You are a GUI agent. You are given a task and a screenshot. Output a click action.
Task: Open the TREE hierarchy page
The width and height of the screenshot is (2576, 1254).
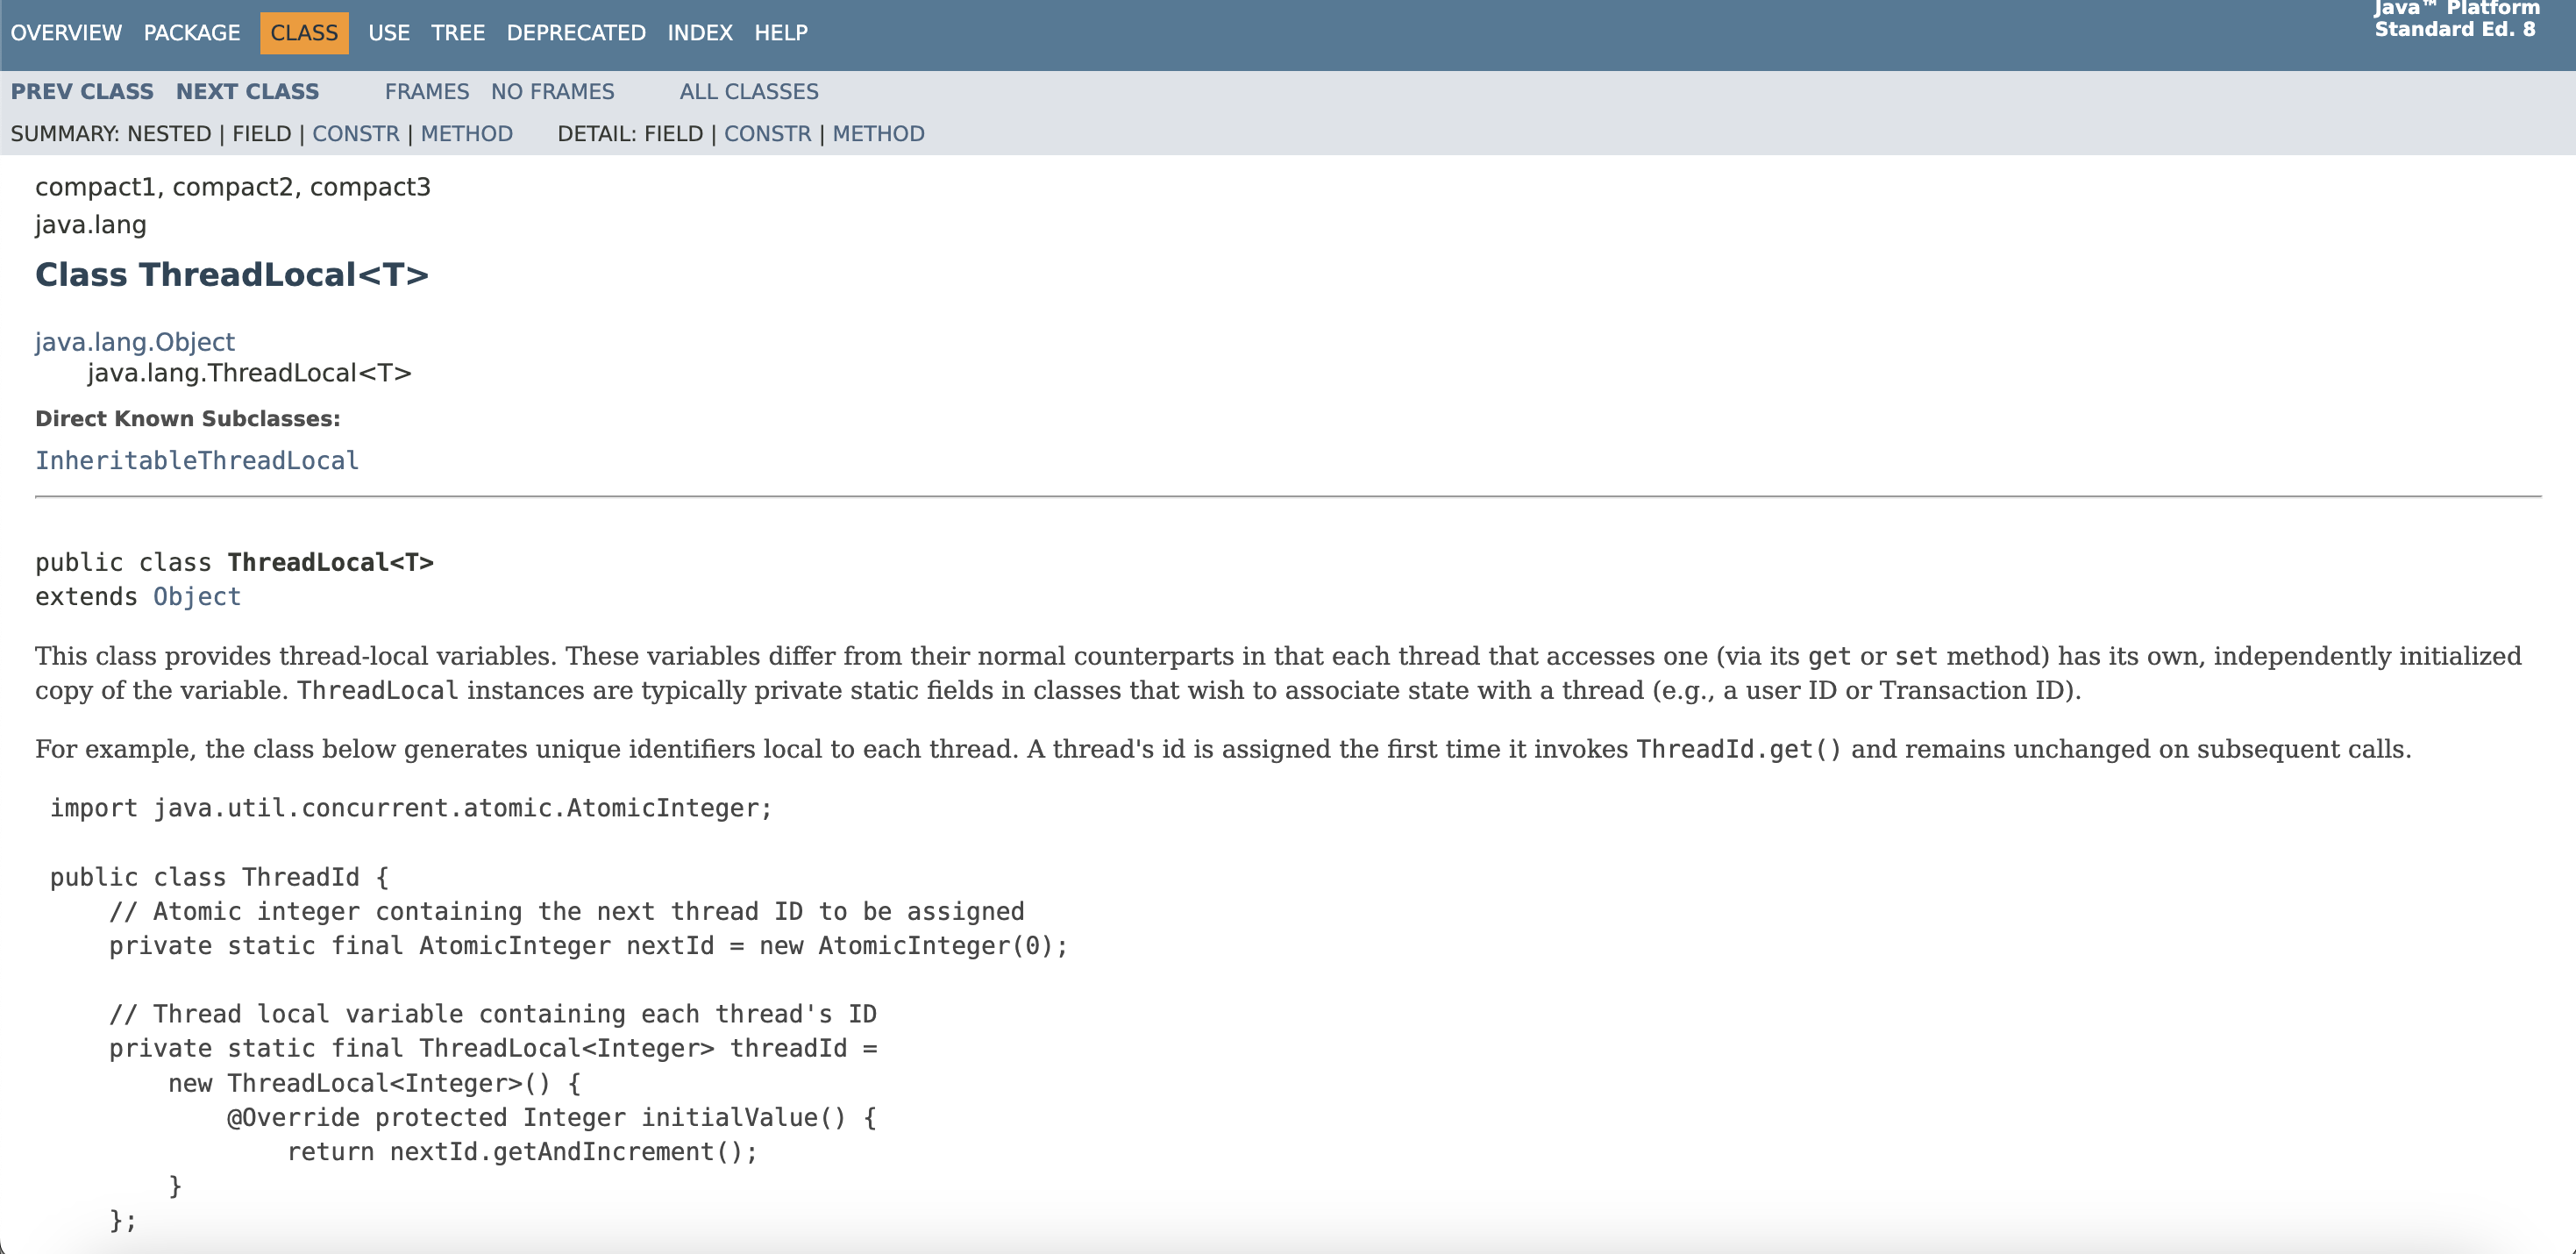[x=457, y=33]
